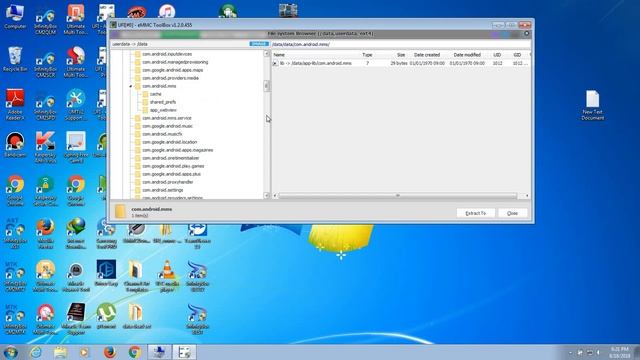Image resolution: width=640 pixels, height=360 pixels.
Task: Click the Extract To button
Action: click(476, 213)
